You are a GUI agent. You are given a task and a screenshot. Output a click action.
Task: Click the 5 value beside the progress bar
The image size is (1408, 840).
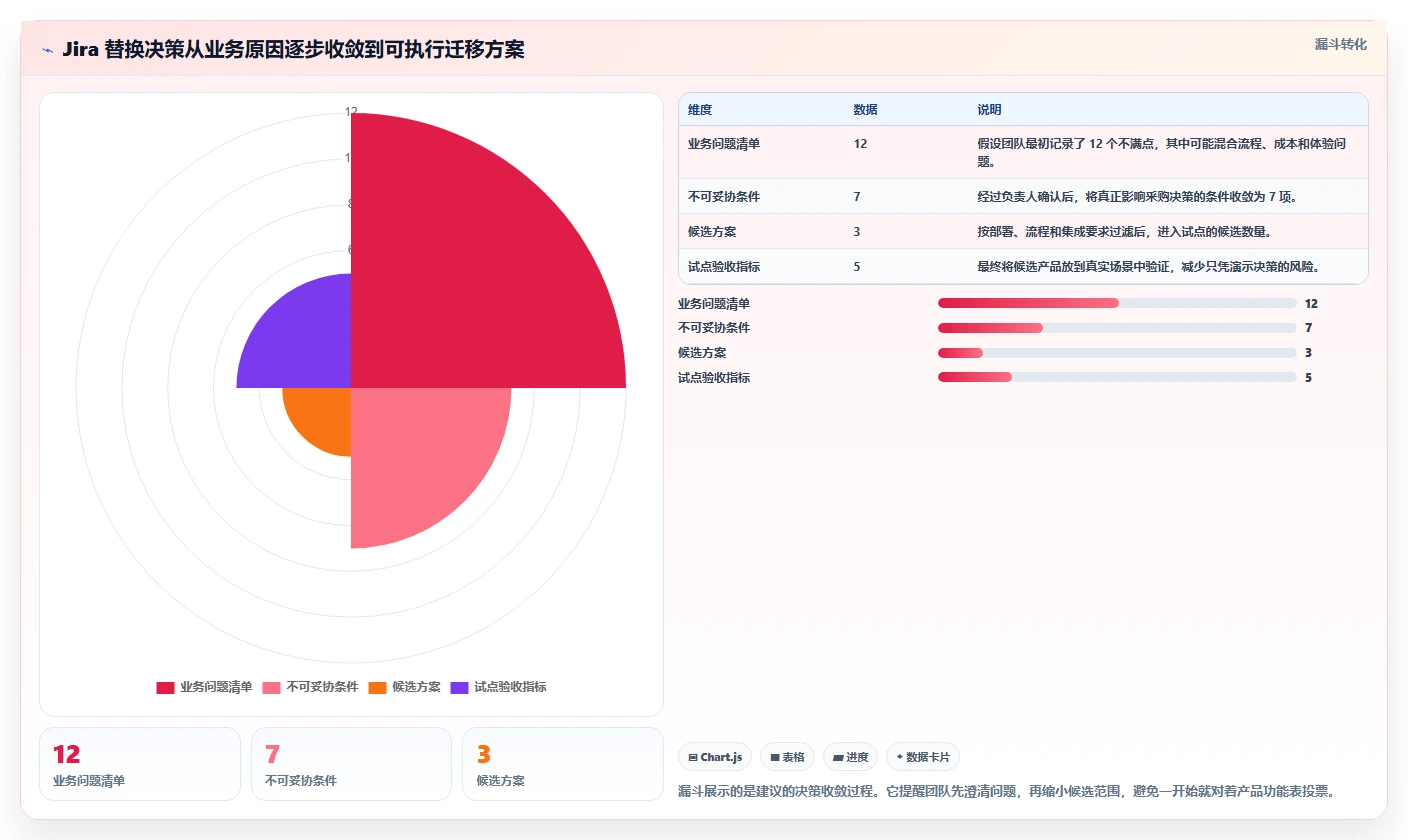click(1308, 378)
